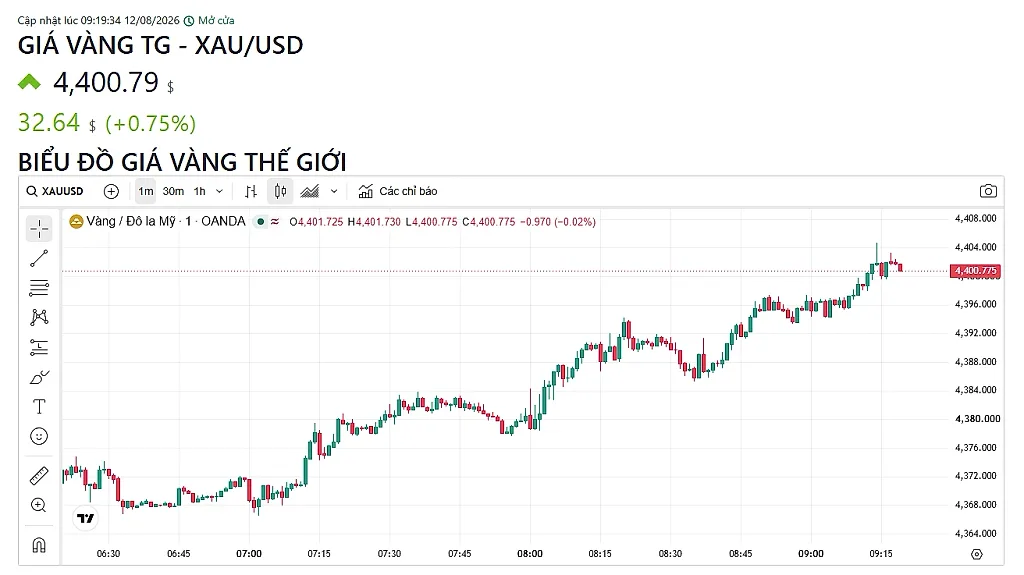Switch to the 30m interval
This screenshot has height=575, width=1024.
coord(173,191)
